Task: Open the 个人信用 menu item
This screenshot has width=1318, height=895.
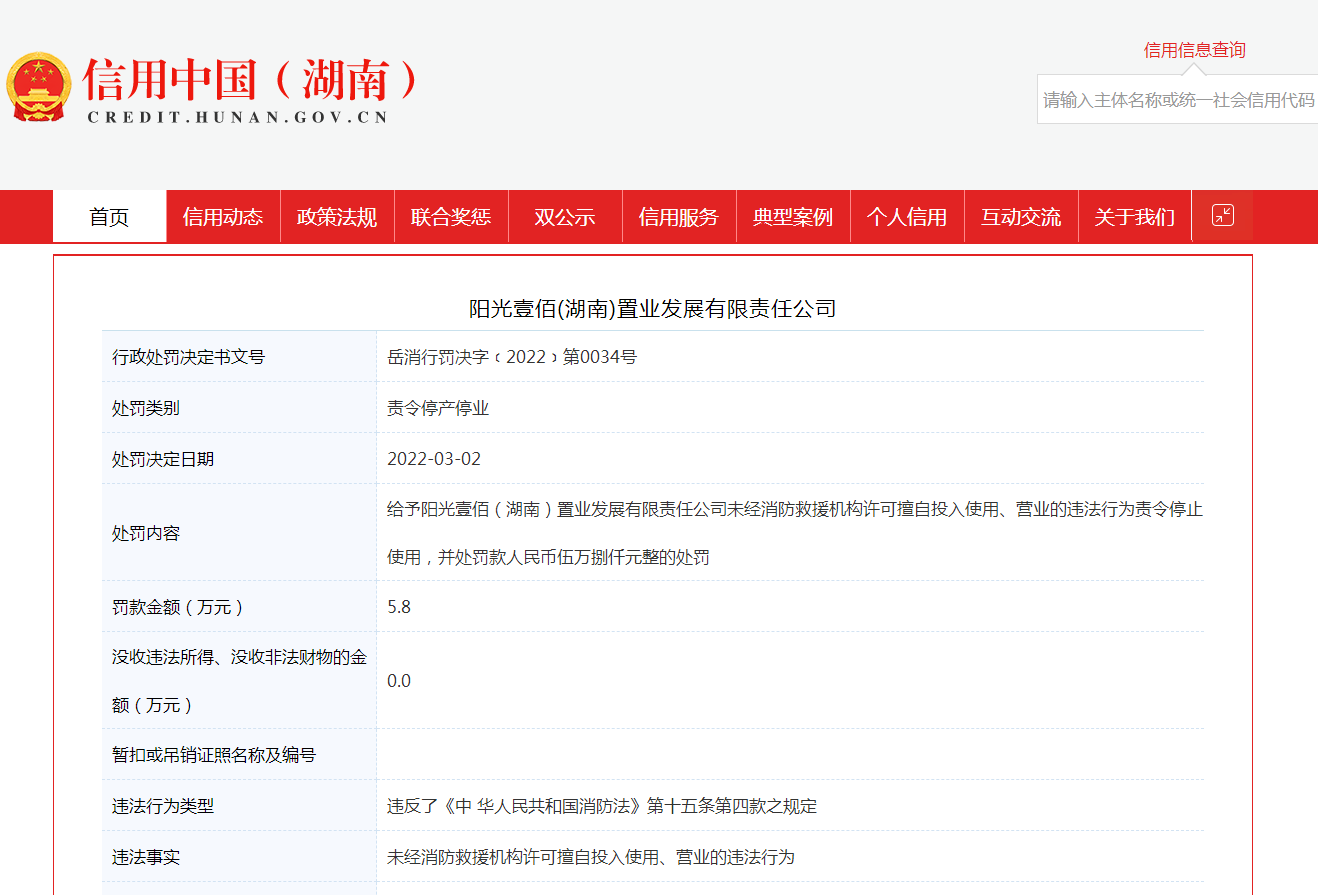Action: [x=907, y=217]
